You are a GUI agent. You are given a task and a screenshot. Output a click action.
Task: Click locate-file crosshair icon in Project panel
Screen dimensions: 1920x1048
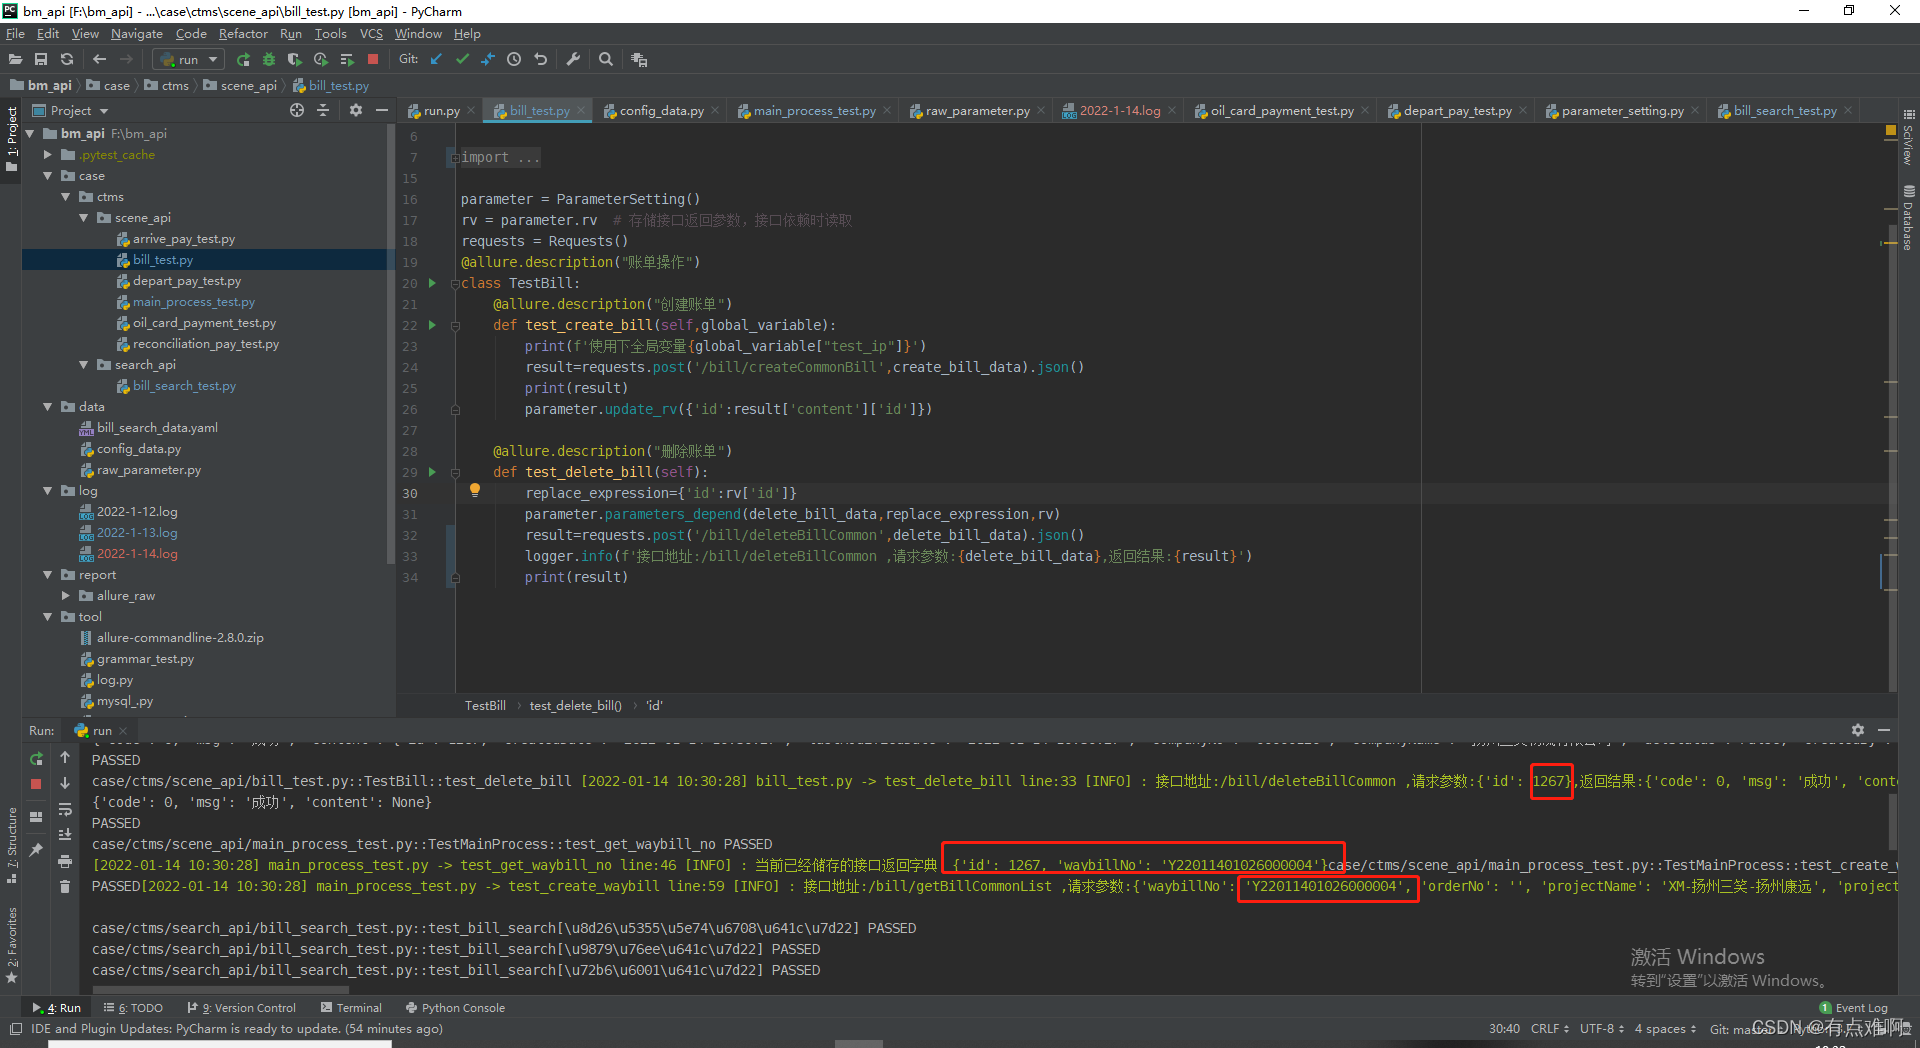click(x=297, y=111)
